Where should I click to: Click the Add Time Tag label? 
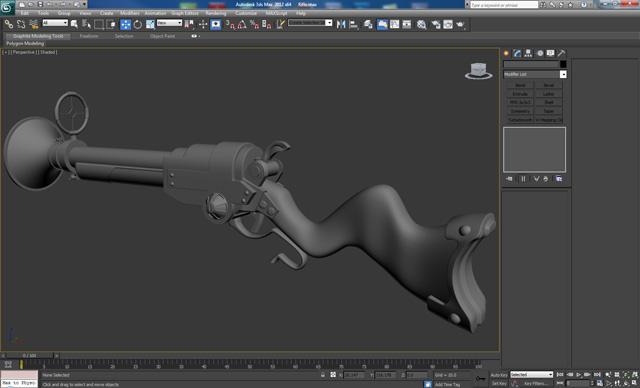pyautogui.click(x=447, y=384)
